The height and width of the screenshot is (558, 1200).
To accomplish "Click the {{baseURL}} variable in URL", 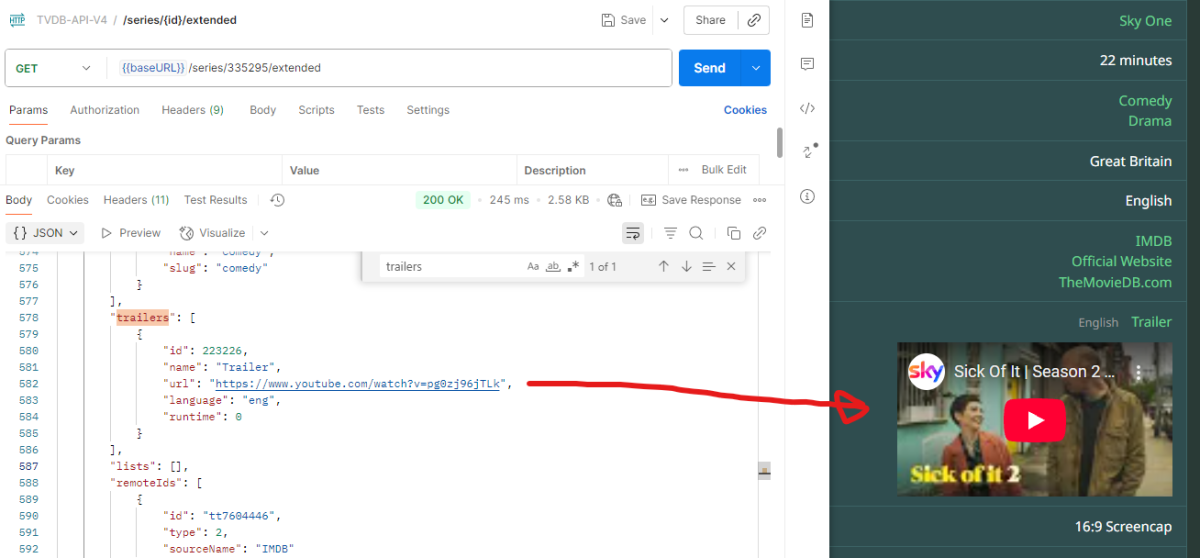I will click(153, 68).
